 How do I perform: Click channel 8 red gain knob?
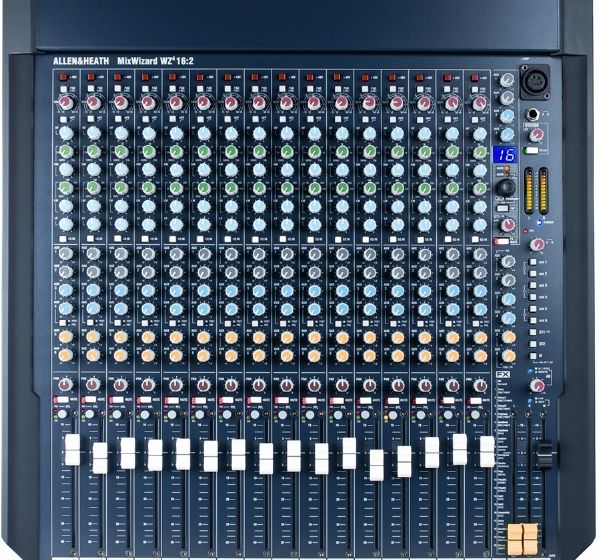[259, 103]
